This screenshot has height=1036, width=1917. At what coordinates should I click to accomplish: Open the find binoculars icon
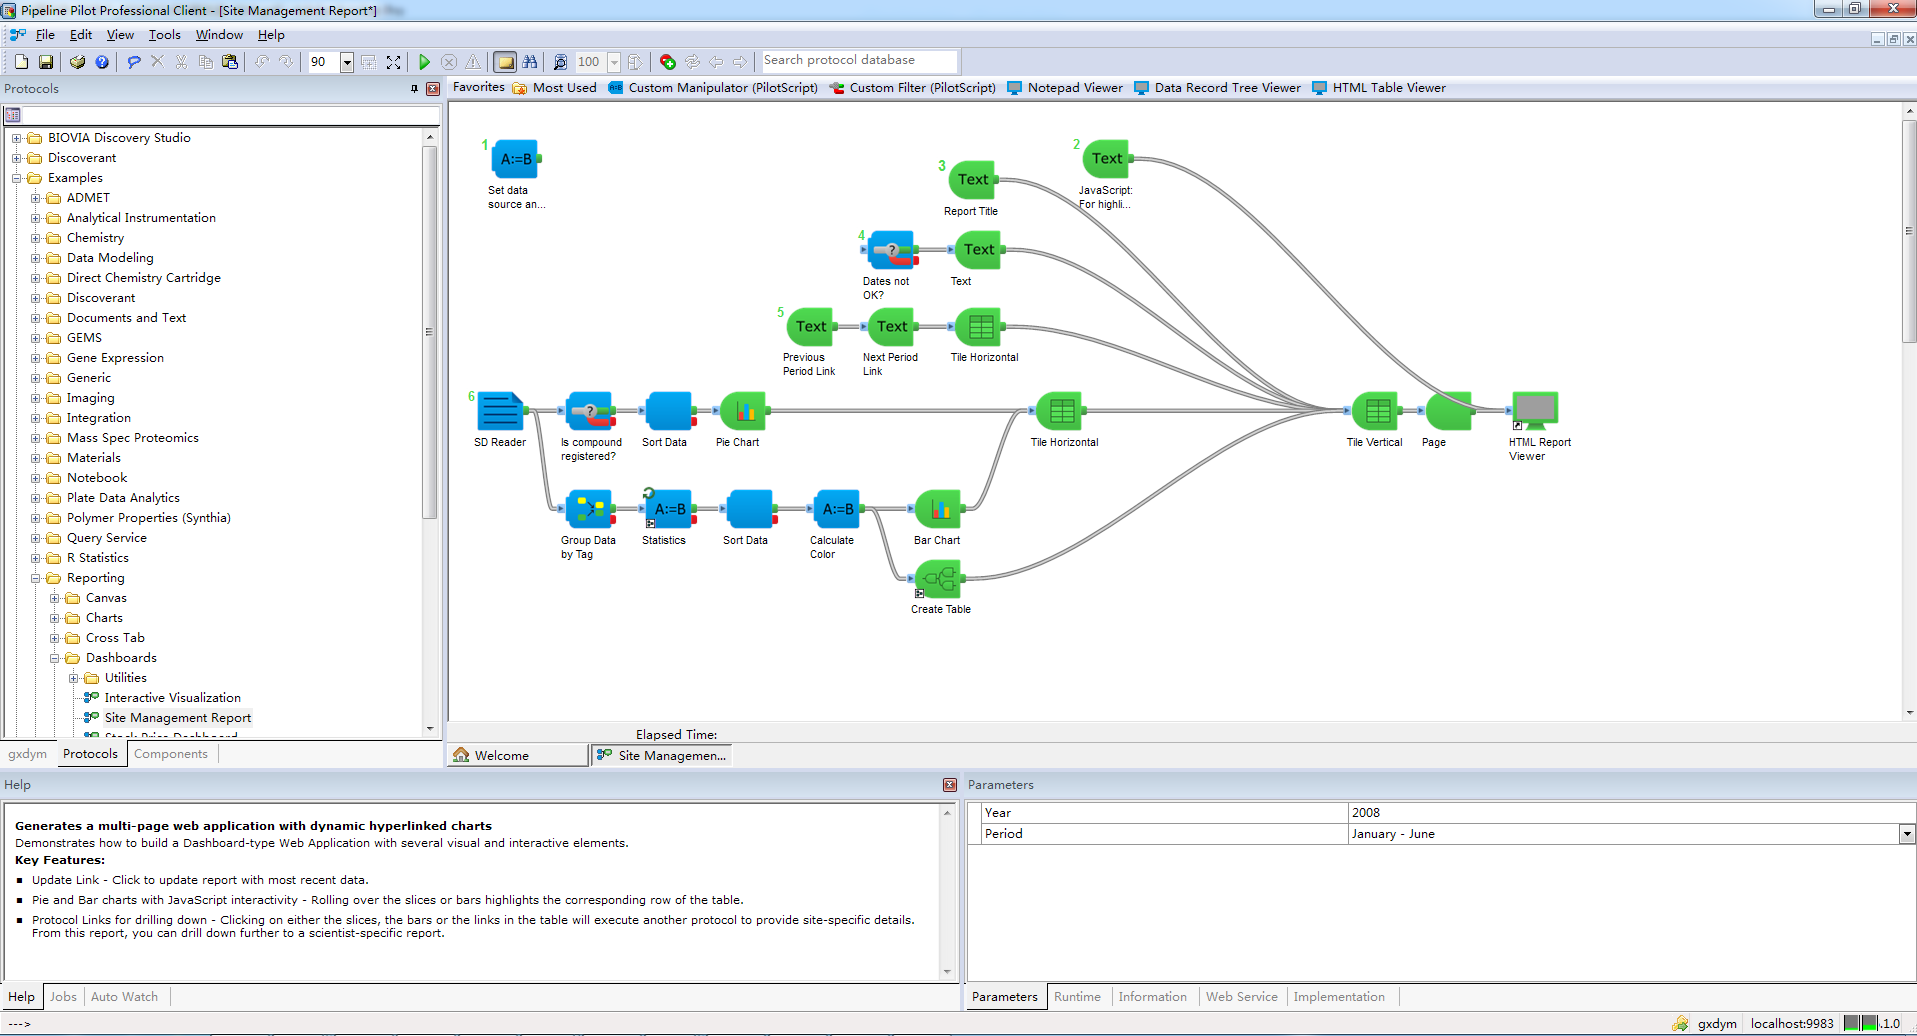(x=530, y=62)
